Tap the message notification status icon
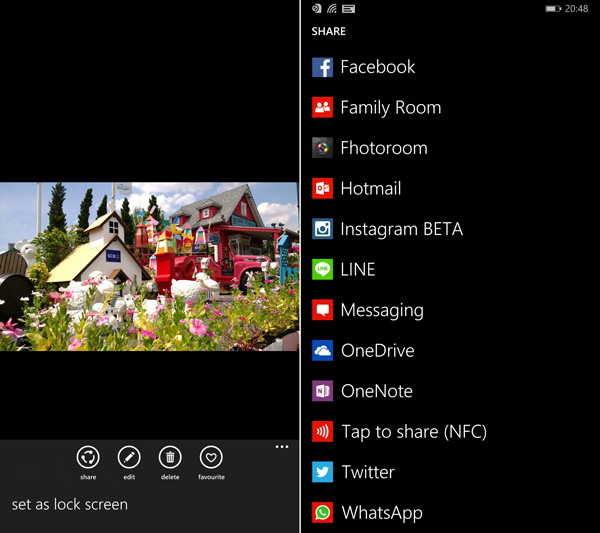Screen dimensions: 600x533 [x=349, y=8]
